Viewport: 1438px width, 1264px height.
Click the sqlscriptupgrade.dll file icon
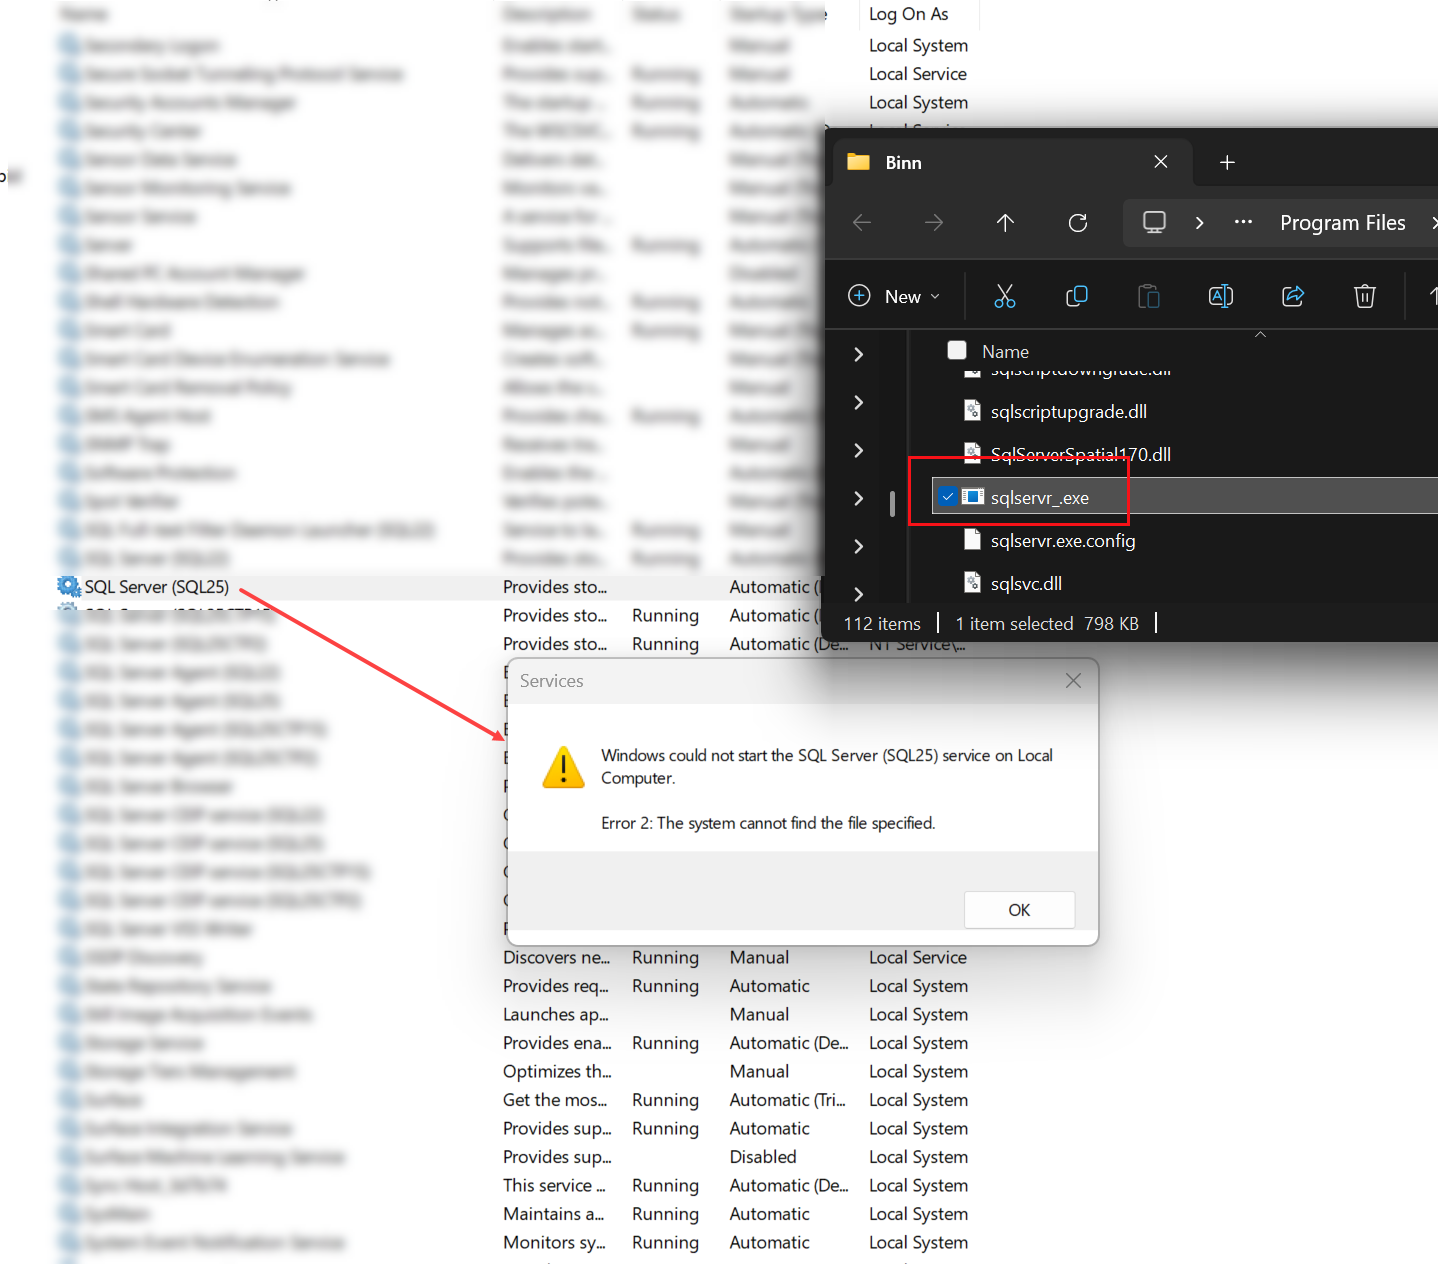(x=972, y=411)
